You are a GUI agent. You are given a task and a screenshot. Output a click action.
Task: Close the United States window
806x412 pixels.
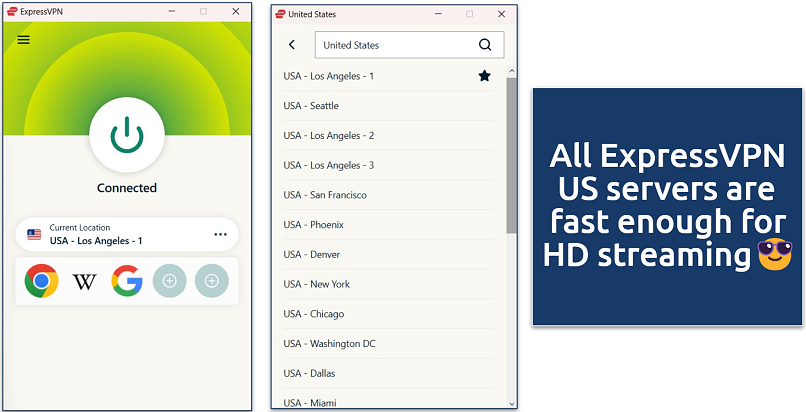pos(502,14)
